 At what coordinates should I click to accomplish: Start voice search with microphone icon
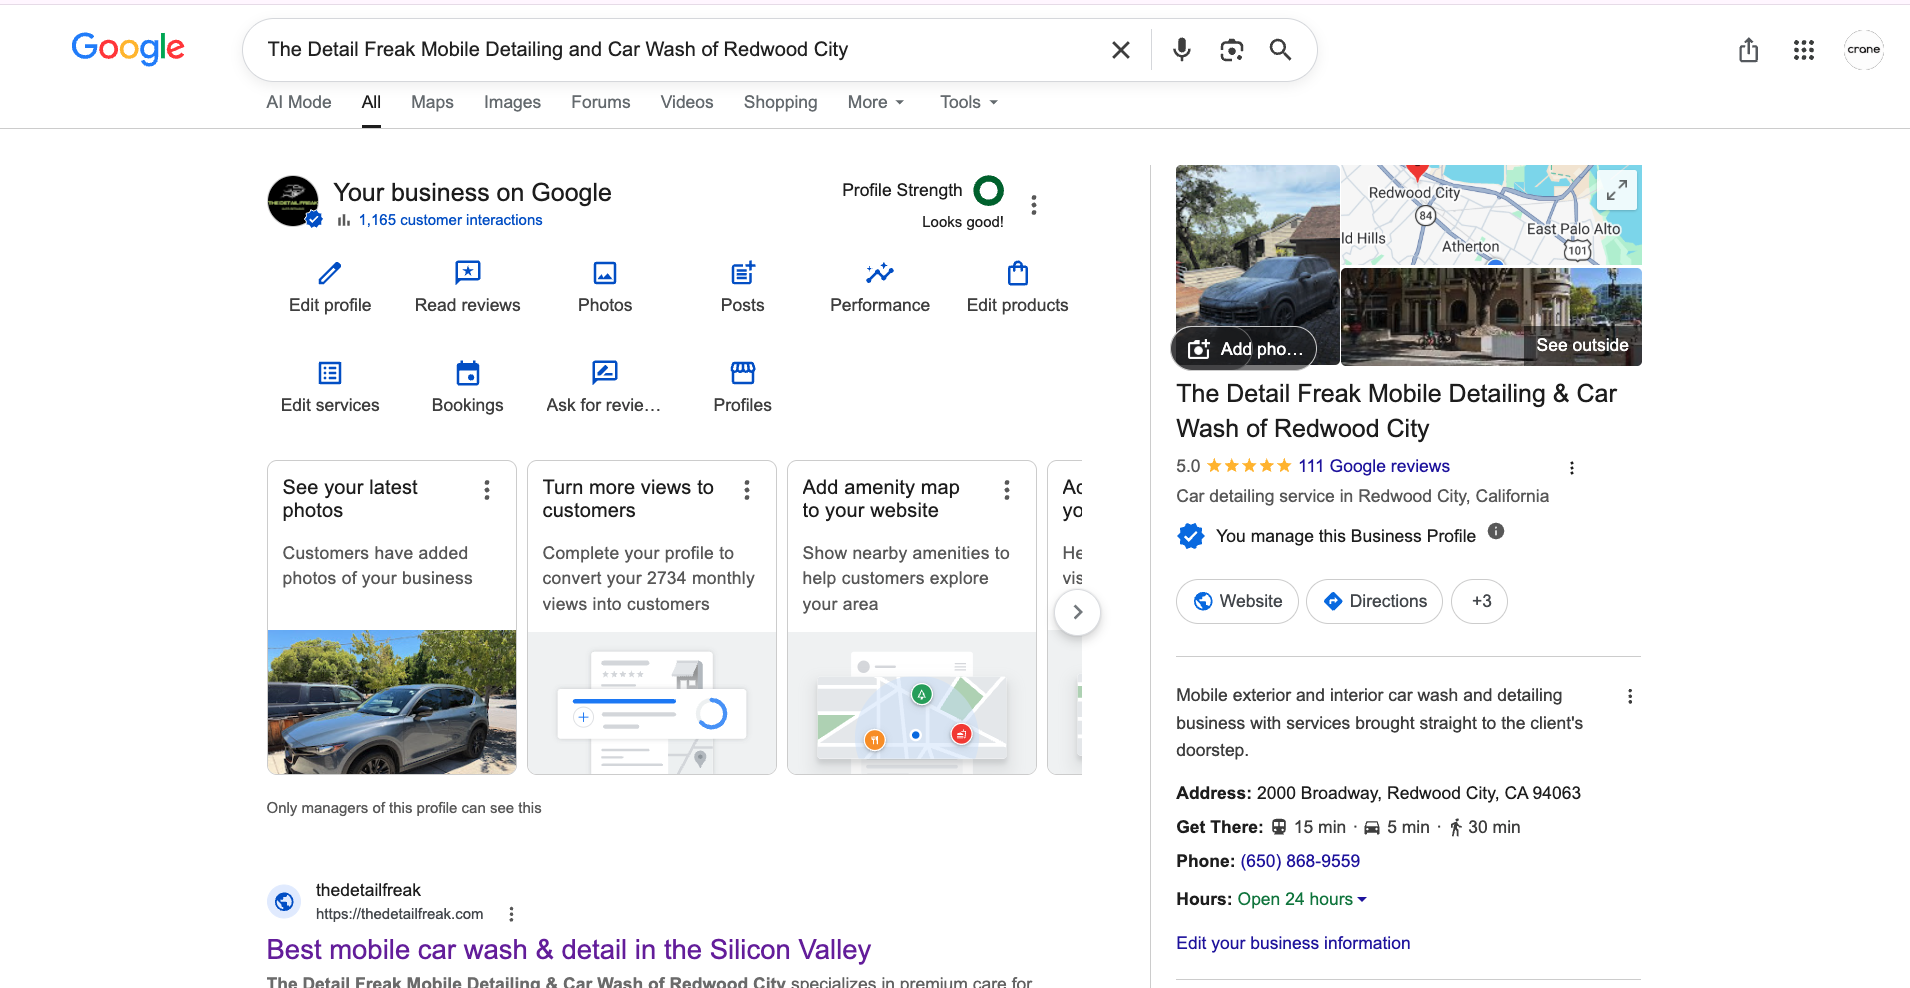1182,50
